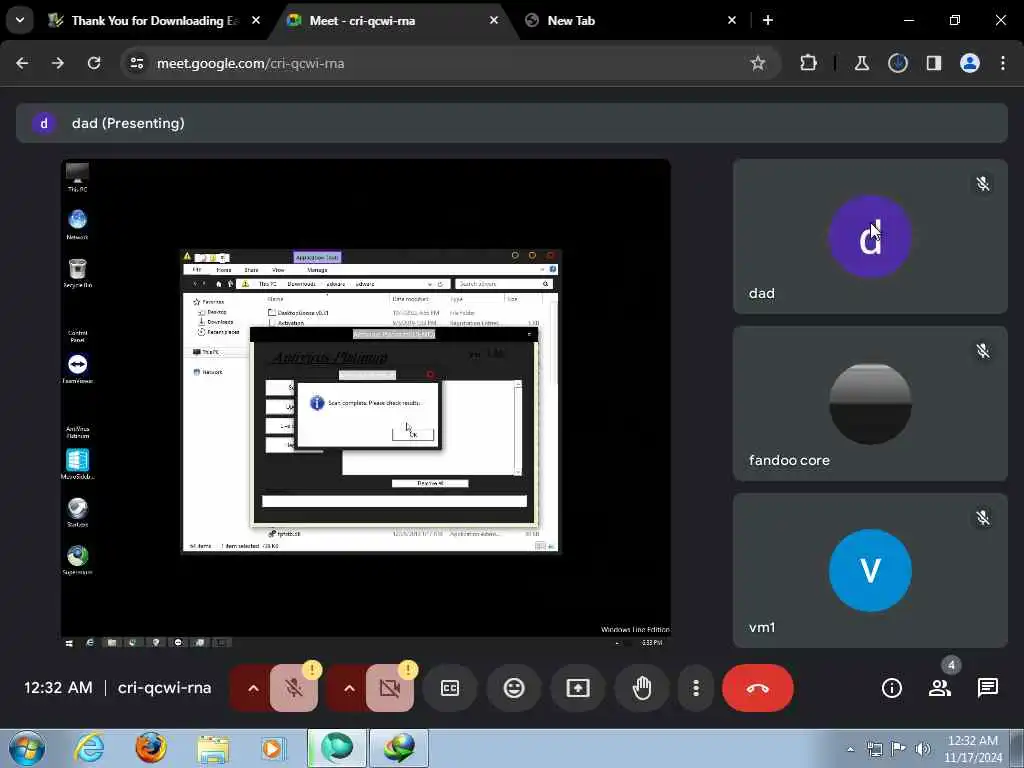View site information icon in address bar
The width and height of the screenshot is (1024, 768).
pos(137,63)
